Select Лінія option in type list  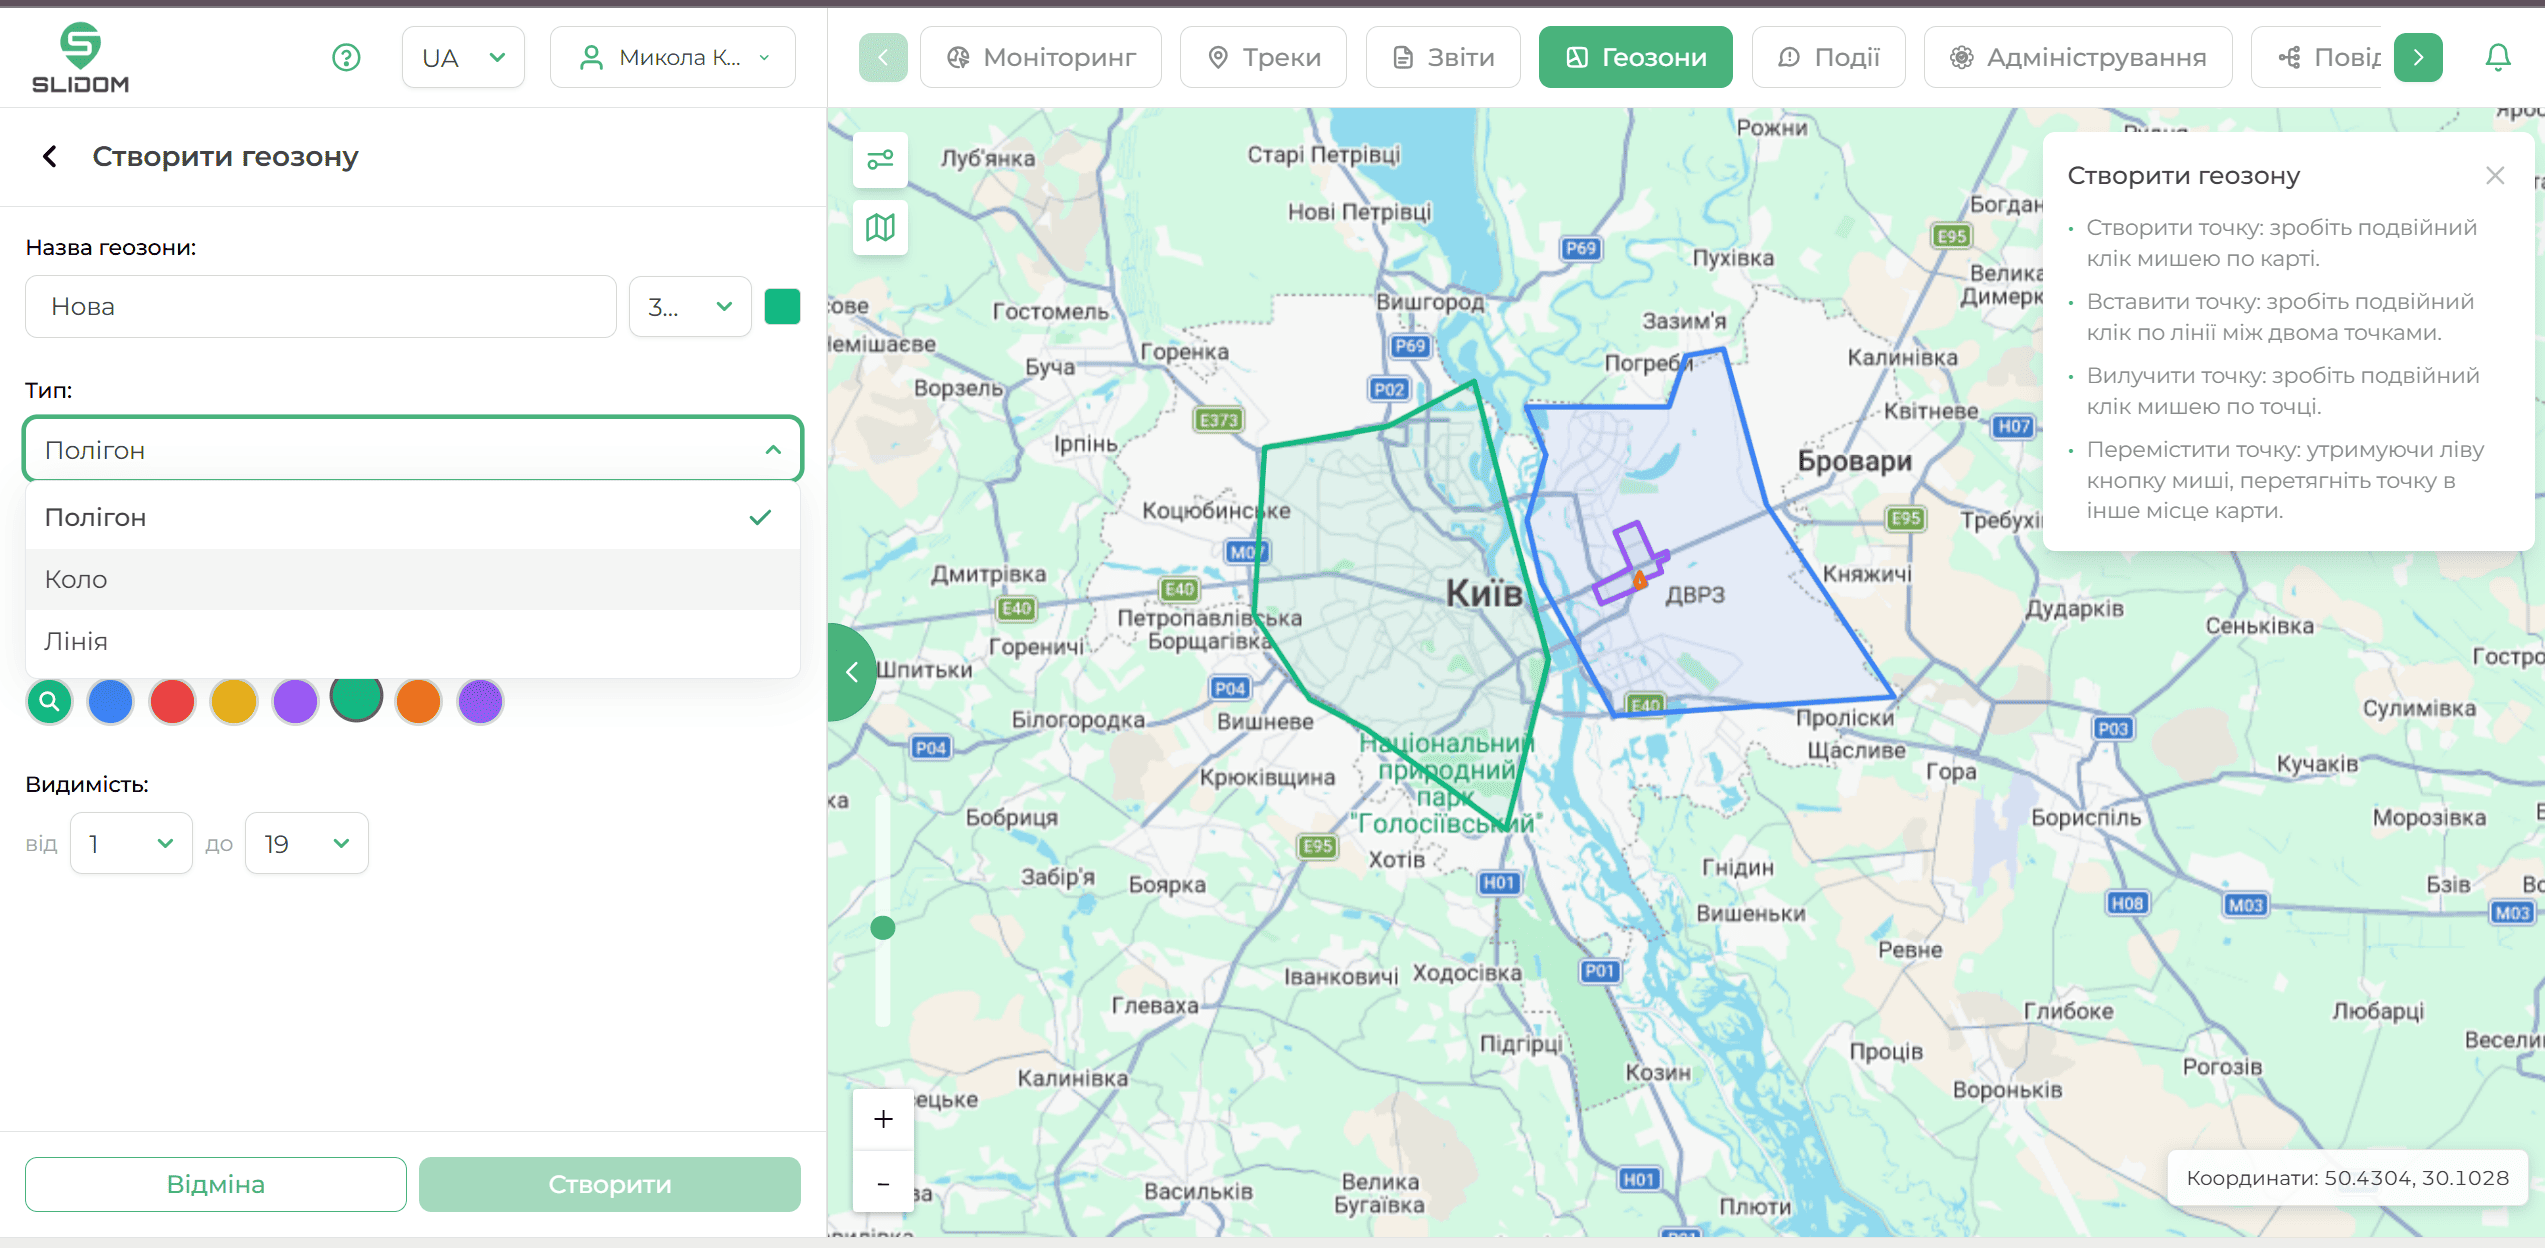point(412,641)
